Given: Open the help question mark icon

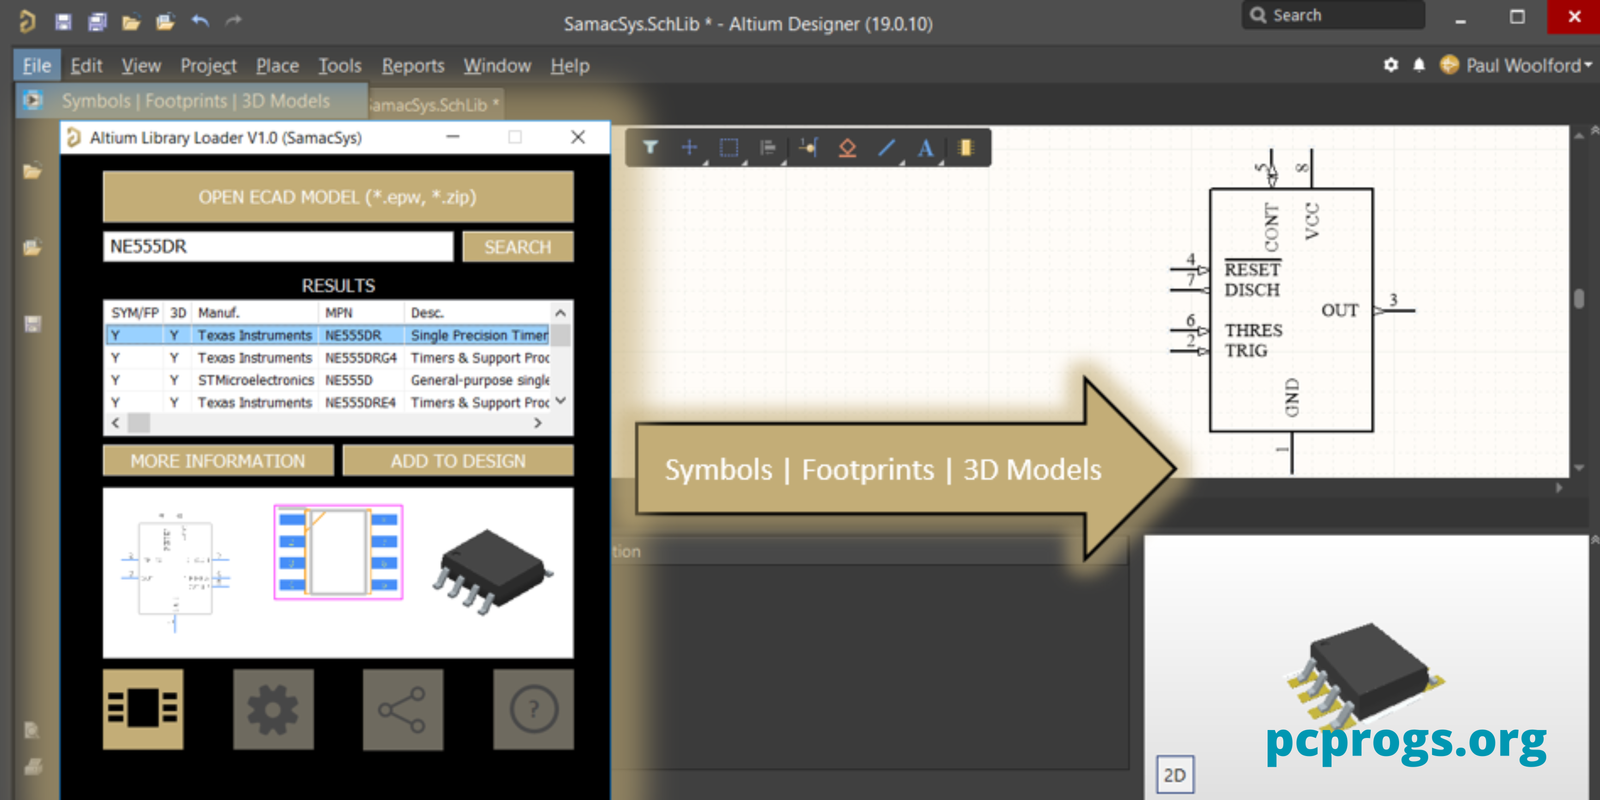Looking at the screenshot, I should click(x=533, y=709).
